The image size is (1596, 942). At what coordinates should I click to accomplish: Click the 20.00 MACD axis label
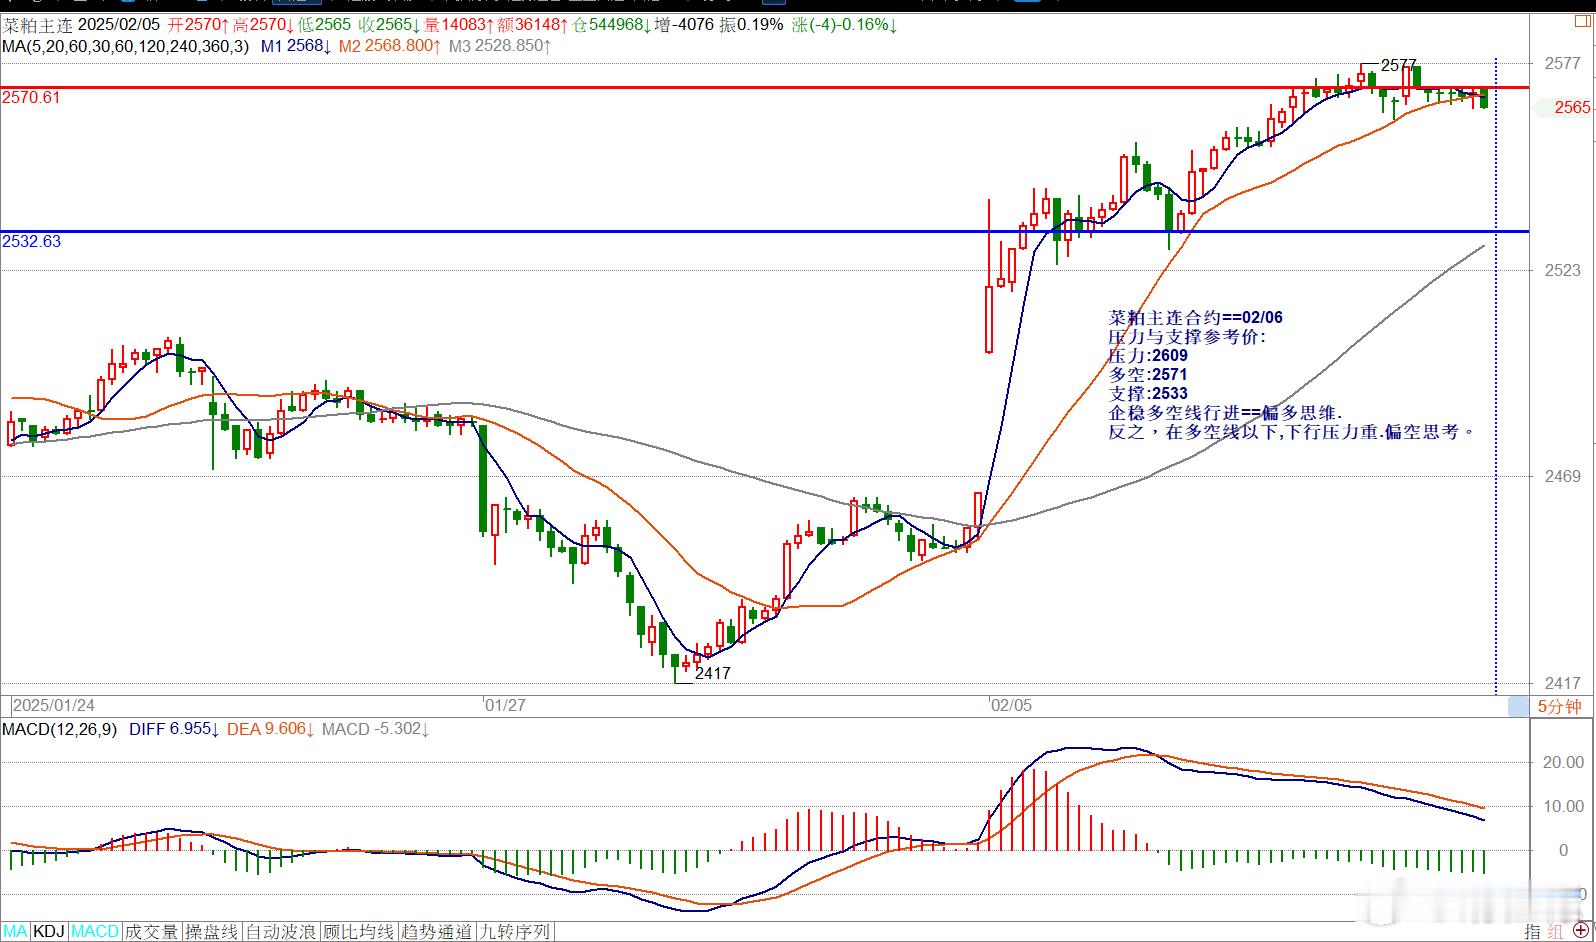1563,762
